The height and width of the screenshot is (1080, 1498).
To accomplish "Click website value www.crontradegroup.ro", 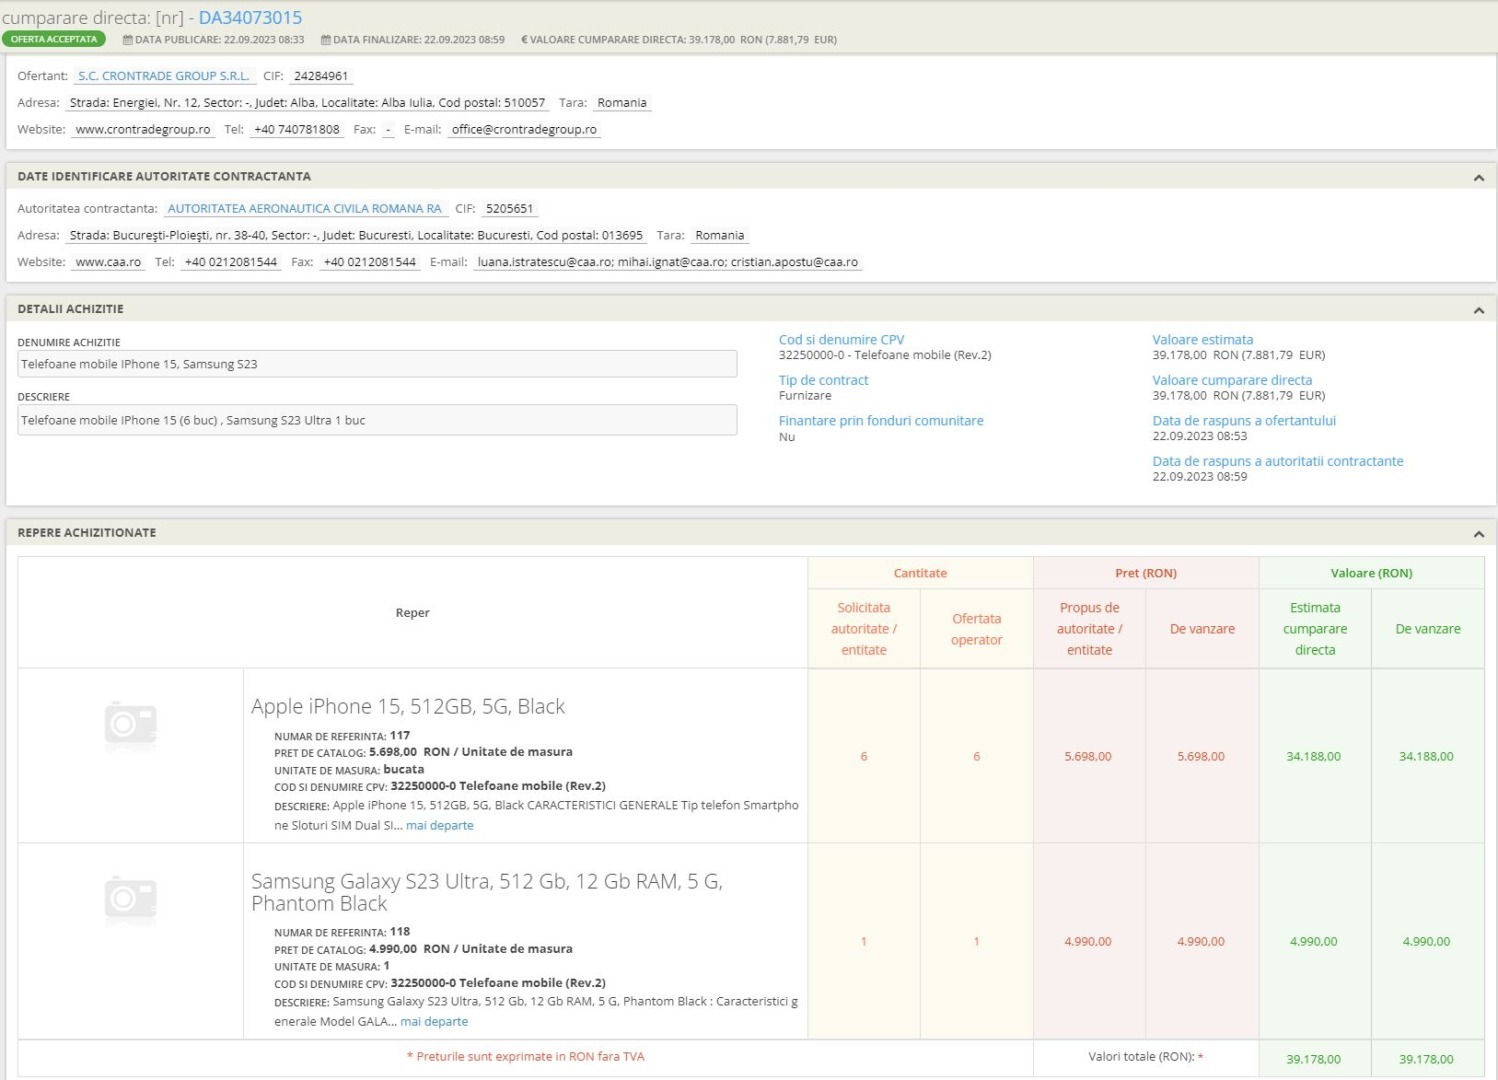I will coord(143,130).
